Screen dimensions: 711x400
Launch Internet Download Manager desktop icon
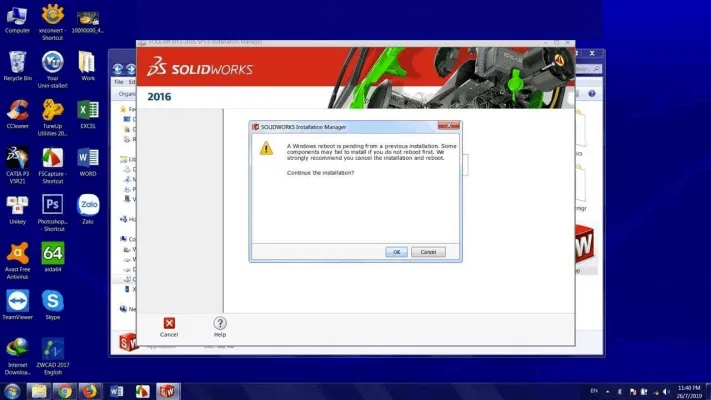coord(17,356)
